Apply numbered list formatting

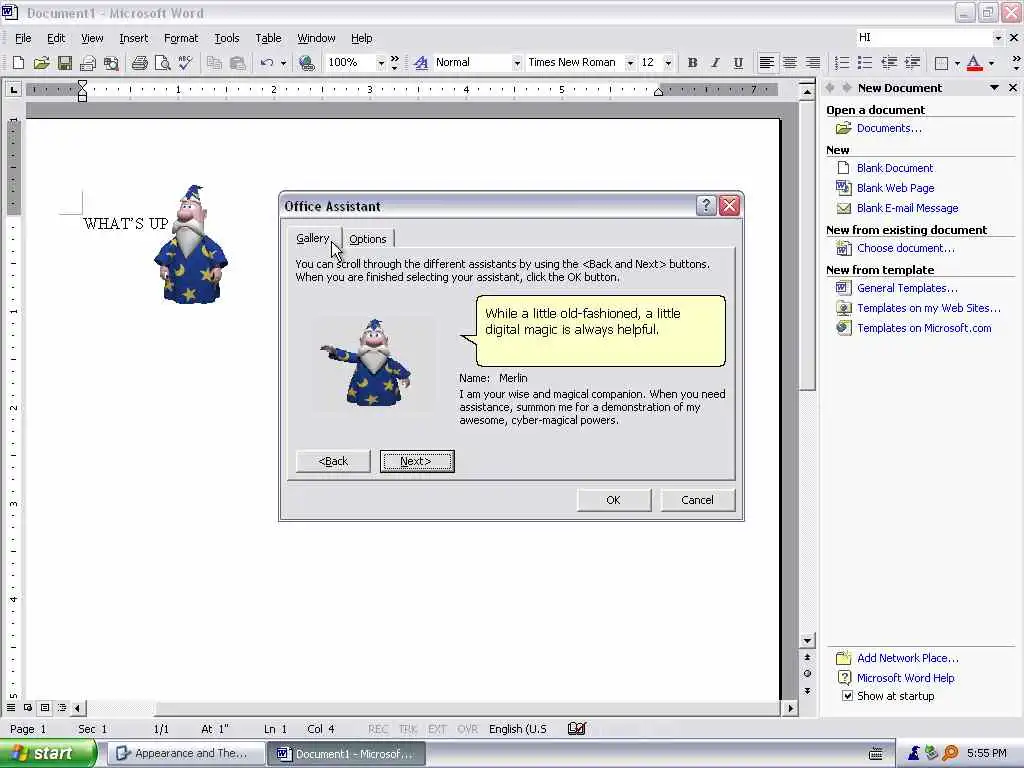(x=842, y=63)
